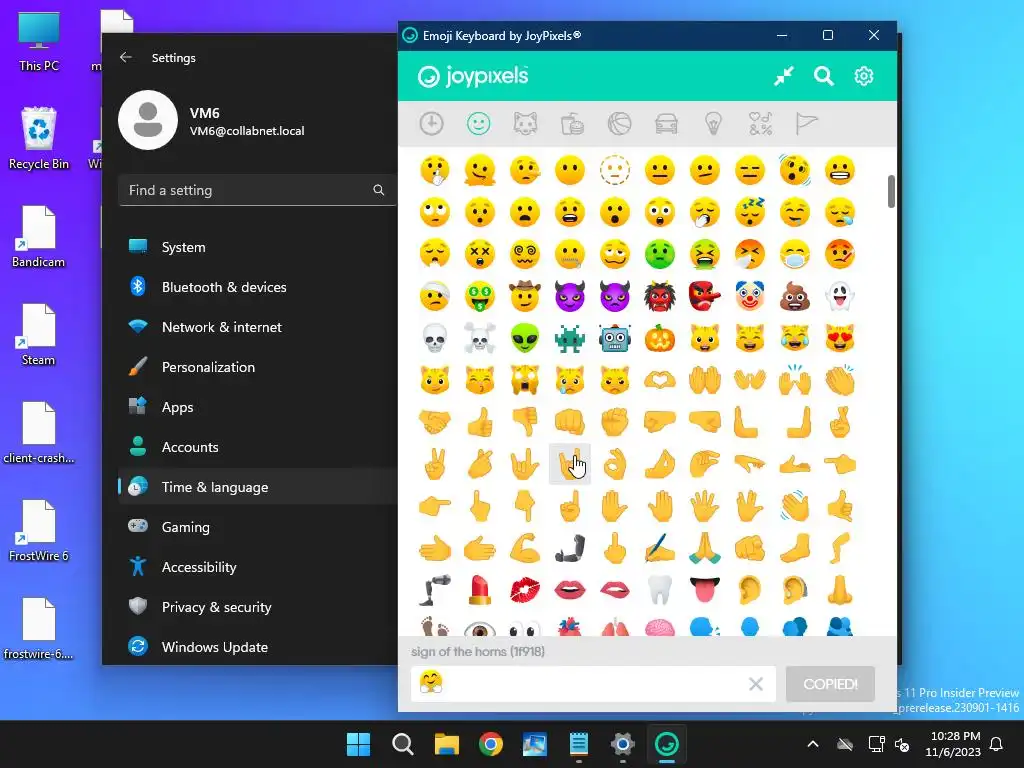Click the Find a setting box
The width and height of the screenshot is (1024, 768).
(257, 190)
